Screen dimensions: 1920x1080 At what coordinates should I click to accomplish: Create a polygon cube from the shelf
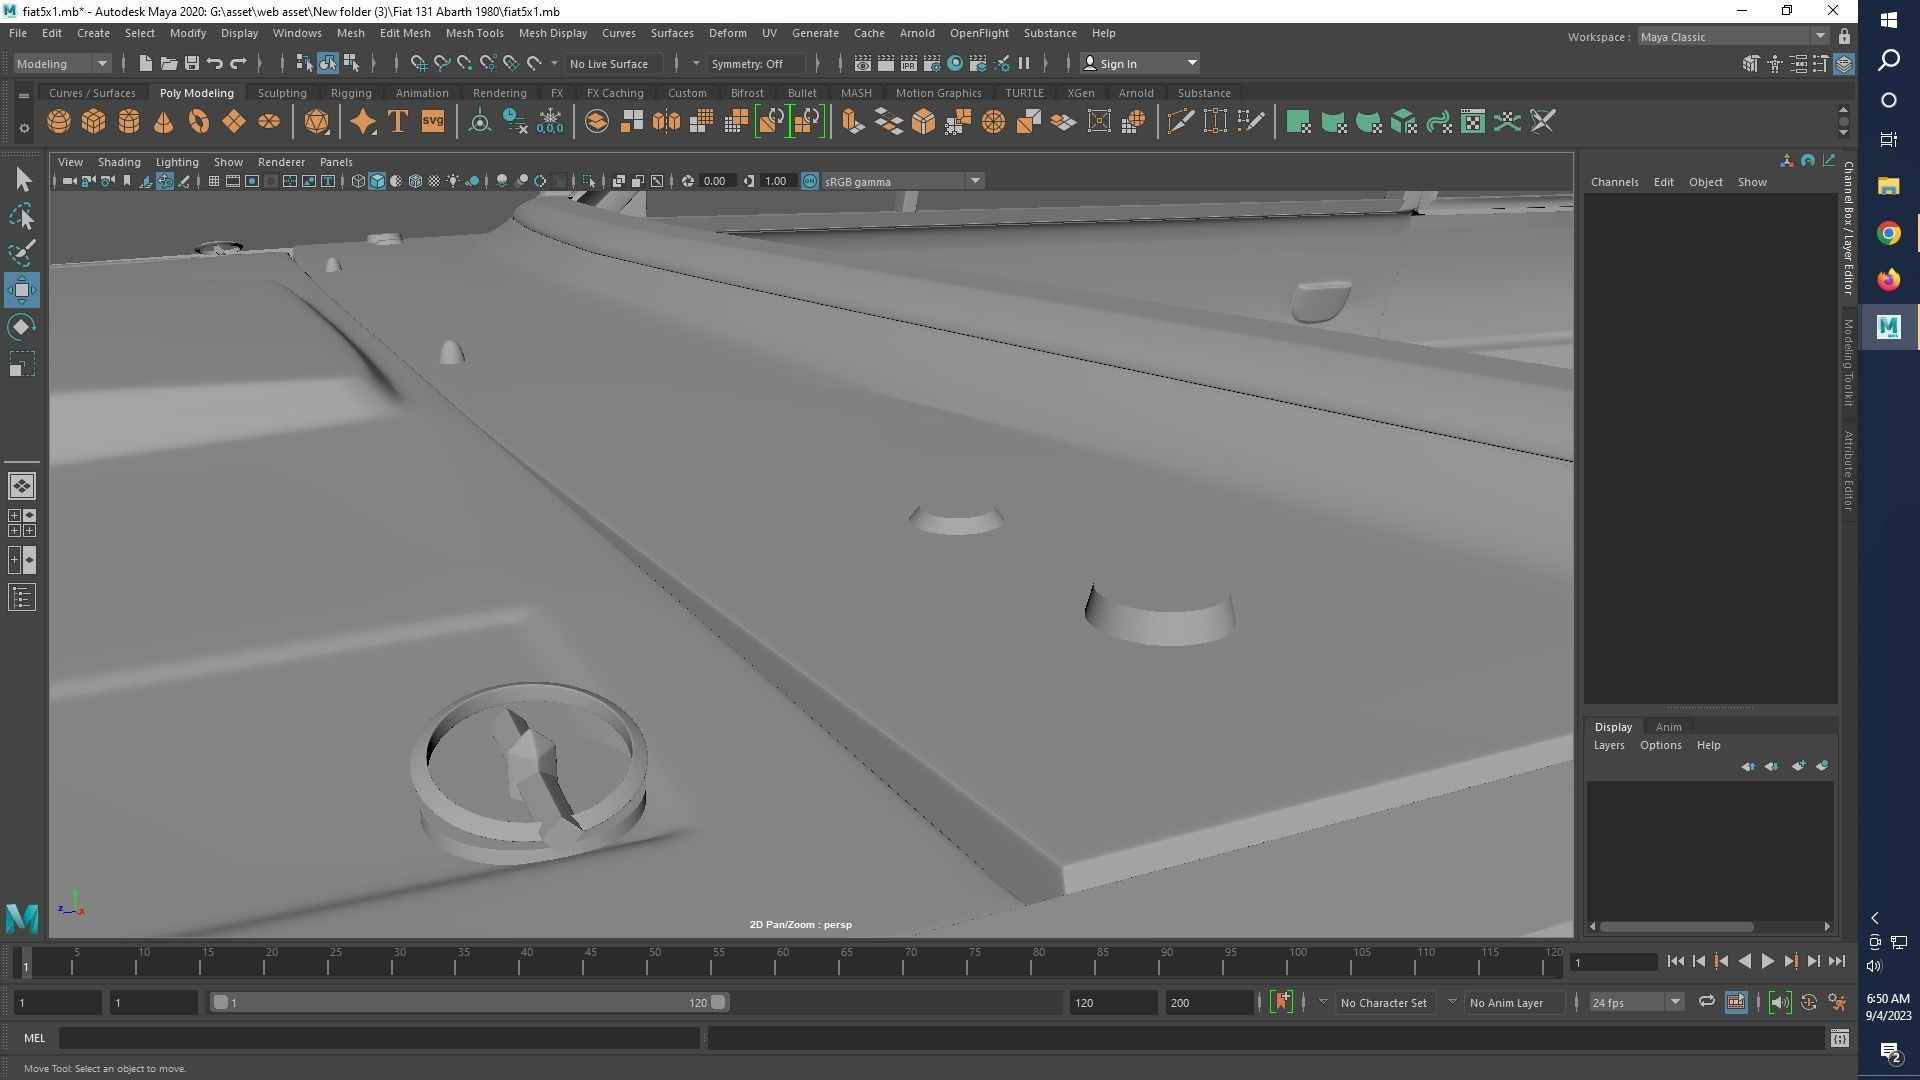pyautogui.click(x=94, y=122)
